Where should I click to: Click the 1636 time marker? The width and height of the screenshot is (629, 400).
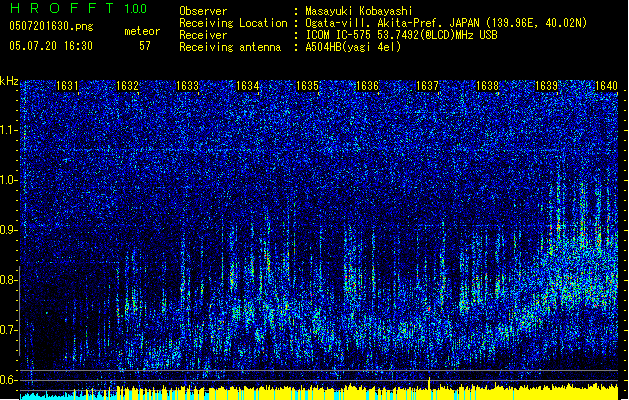(x=367, y=86)
